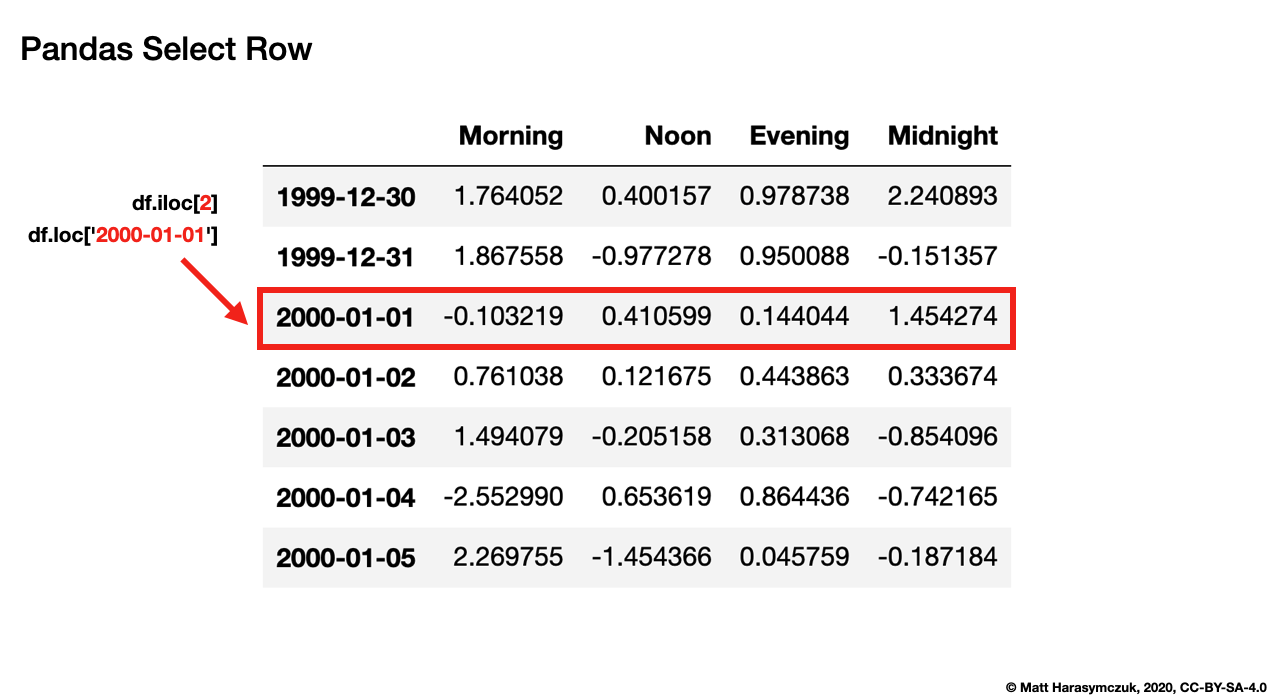Click the Evening column header

pyautogui.click(x=798, y=136)
